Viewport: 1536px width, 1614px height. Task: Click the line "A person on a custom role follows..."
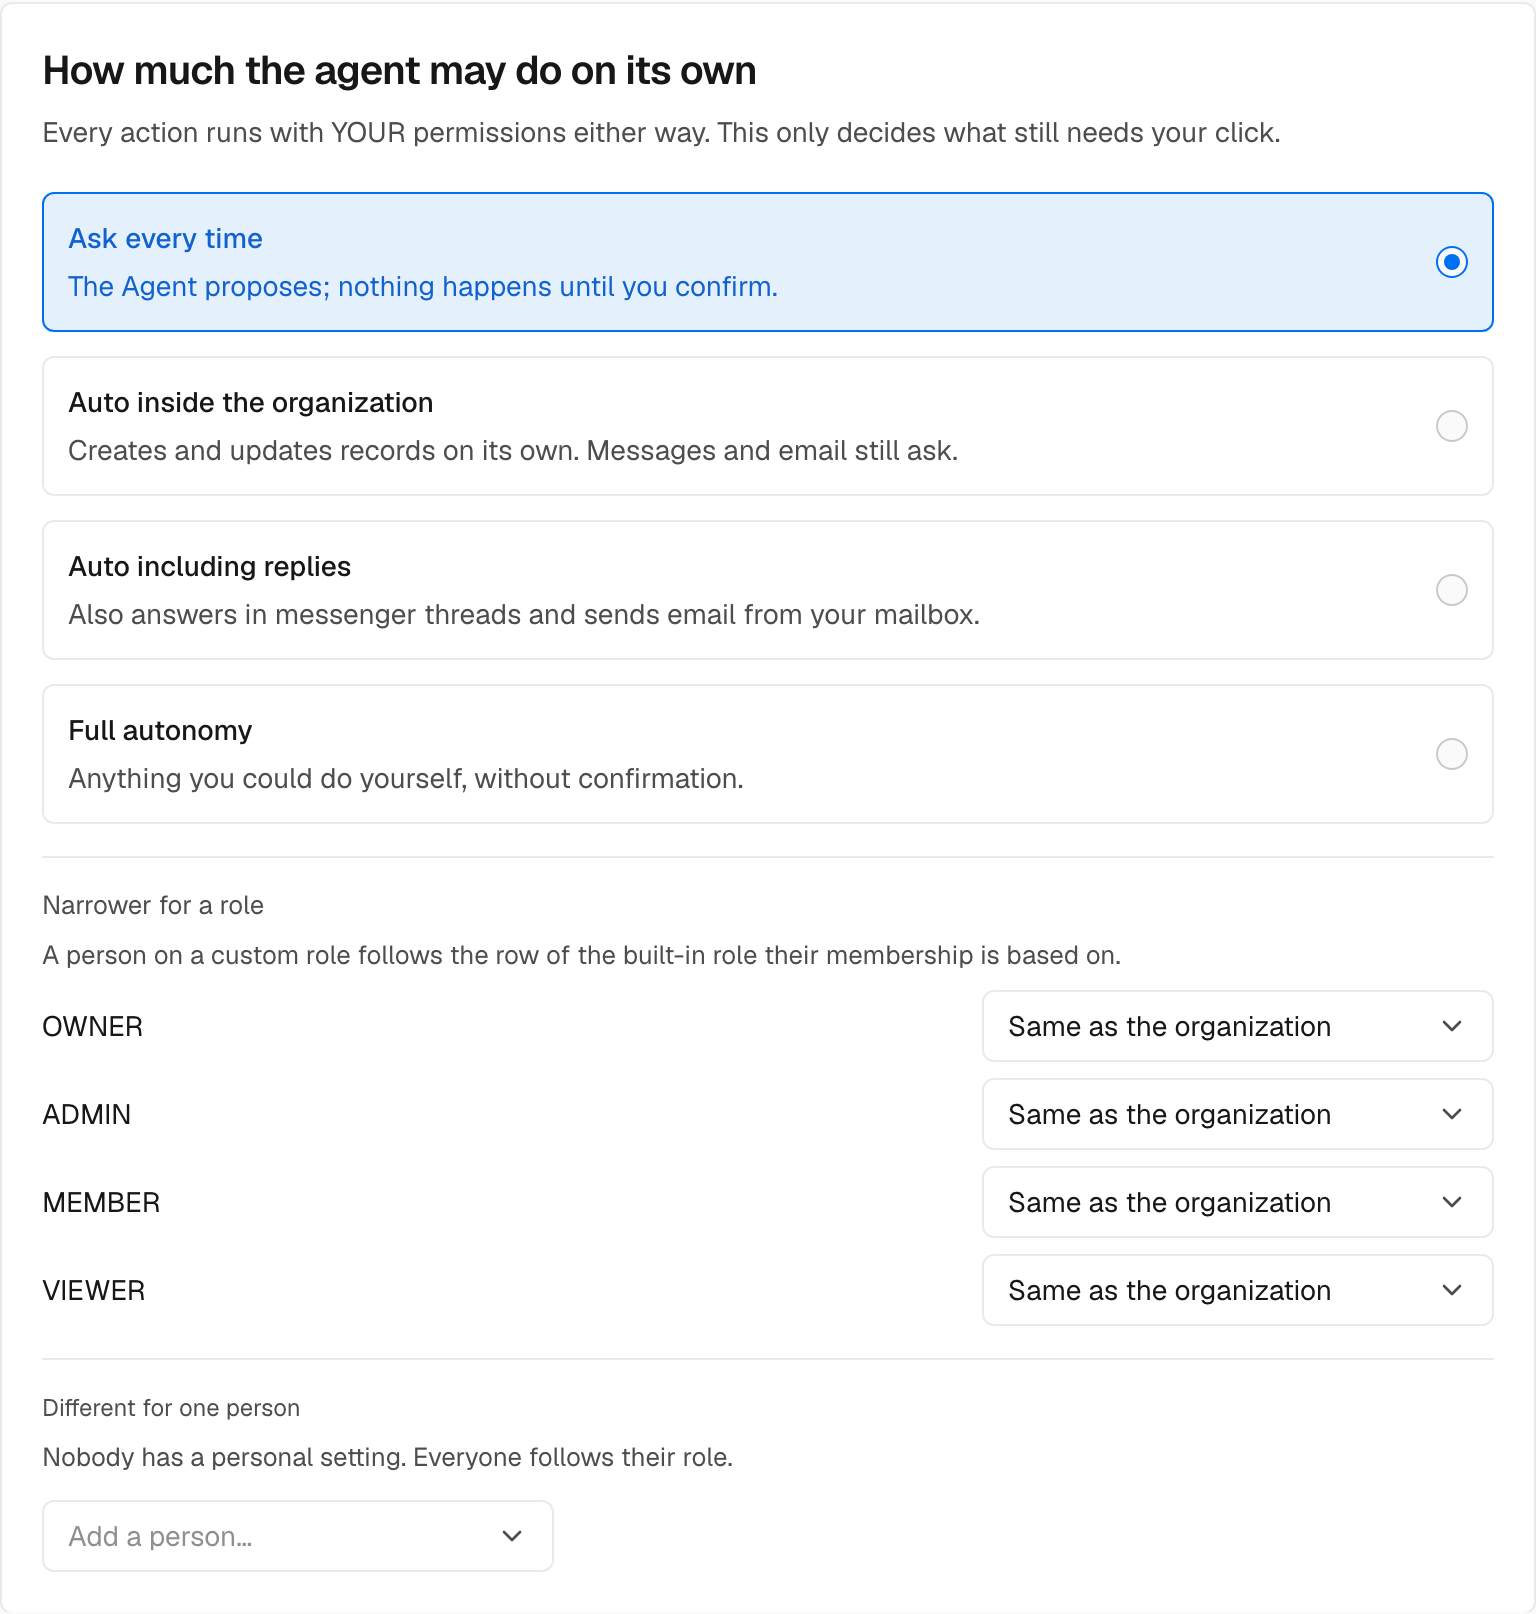582,955
